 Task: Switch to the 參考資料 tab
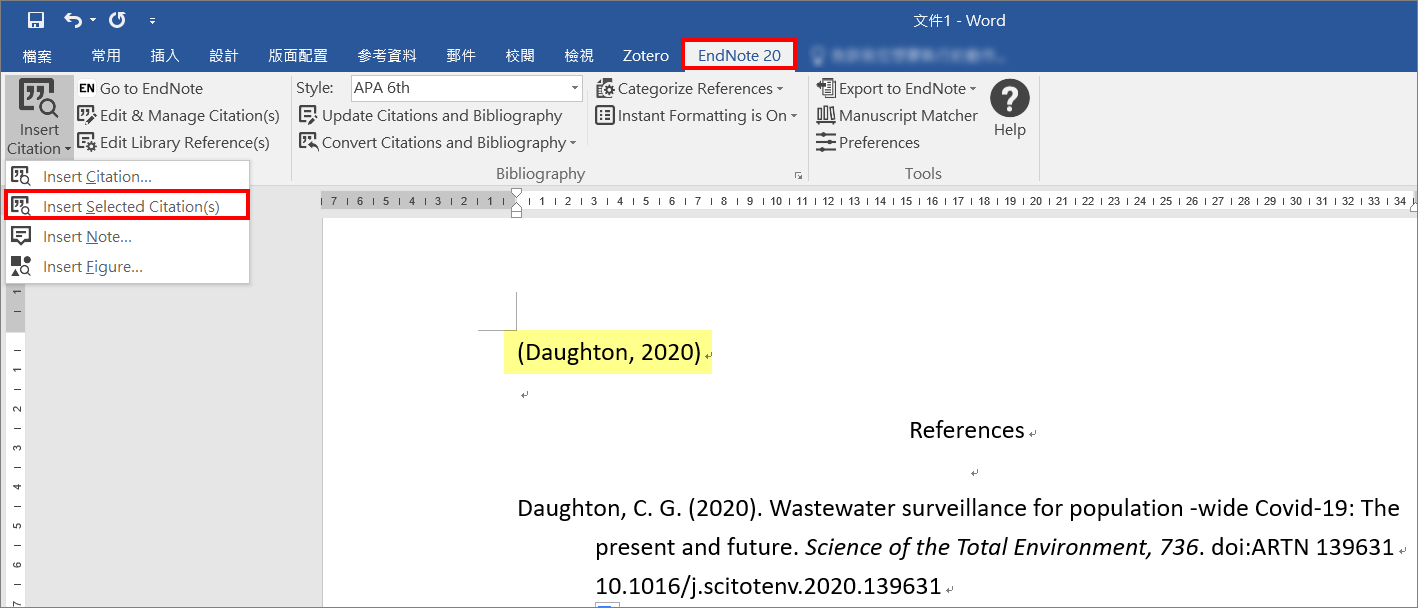pos(387,56)
